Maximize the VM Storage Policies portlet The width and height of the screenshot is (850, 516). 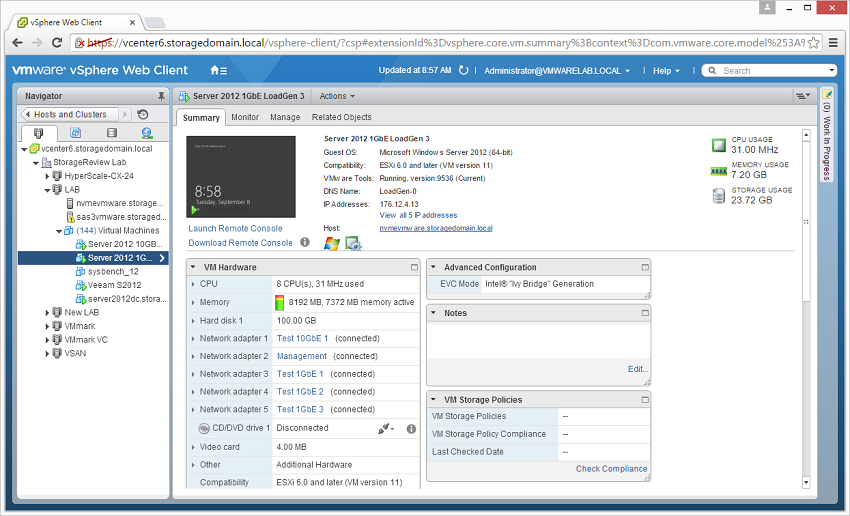(645, 399)
